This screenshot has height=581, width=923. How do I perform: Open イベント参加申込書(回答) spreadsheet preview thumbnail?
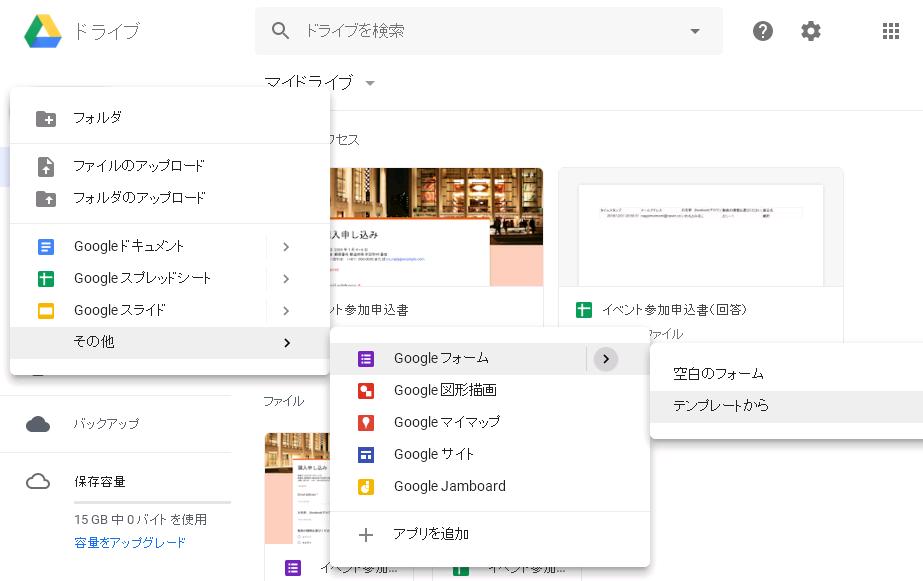(700, 227)
